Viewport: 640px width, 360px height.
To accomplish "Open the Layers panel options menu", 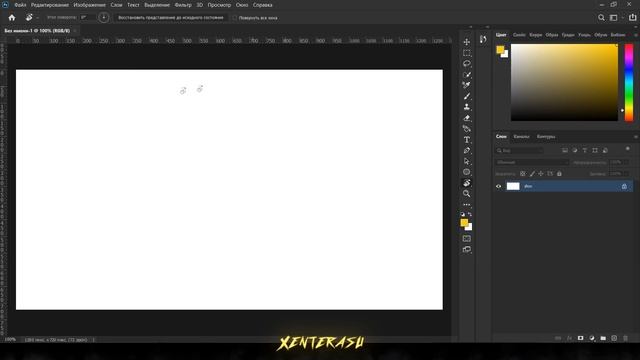I will click(636, 137).
